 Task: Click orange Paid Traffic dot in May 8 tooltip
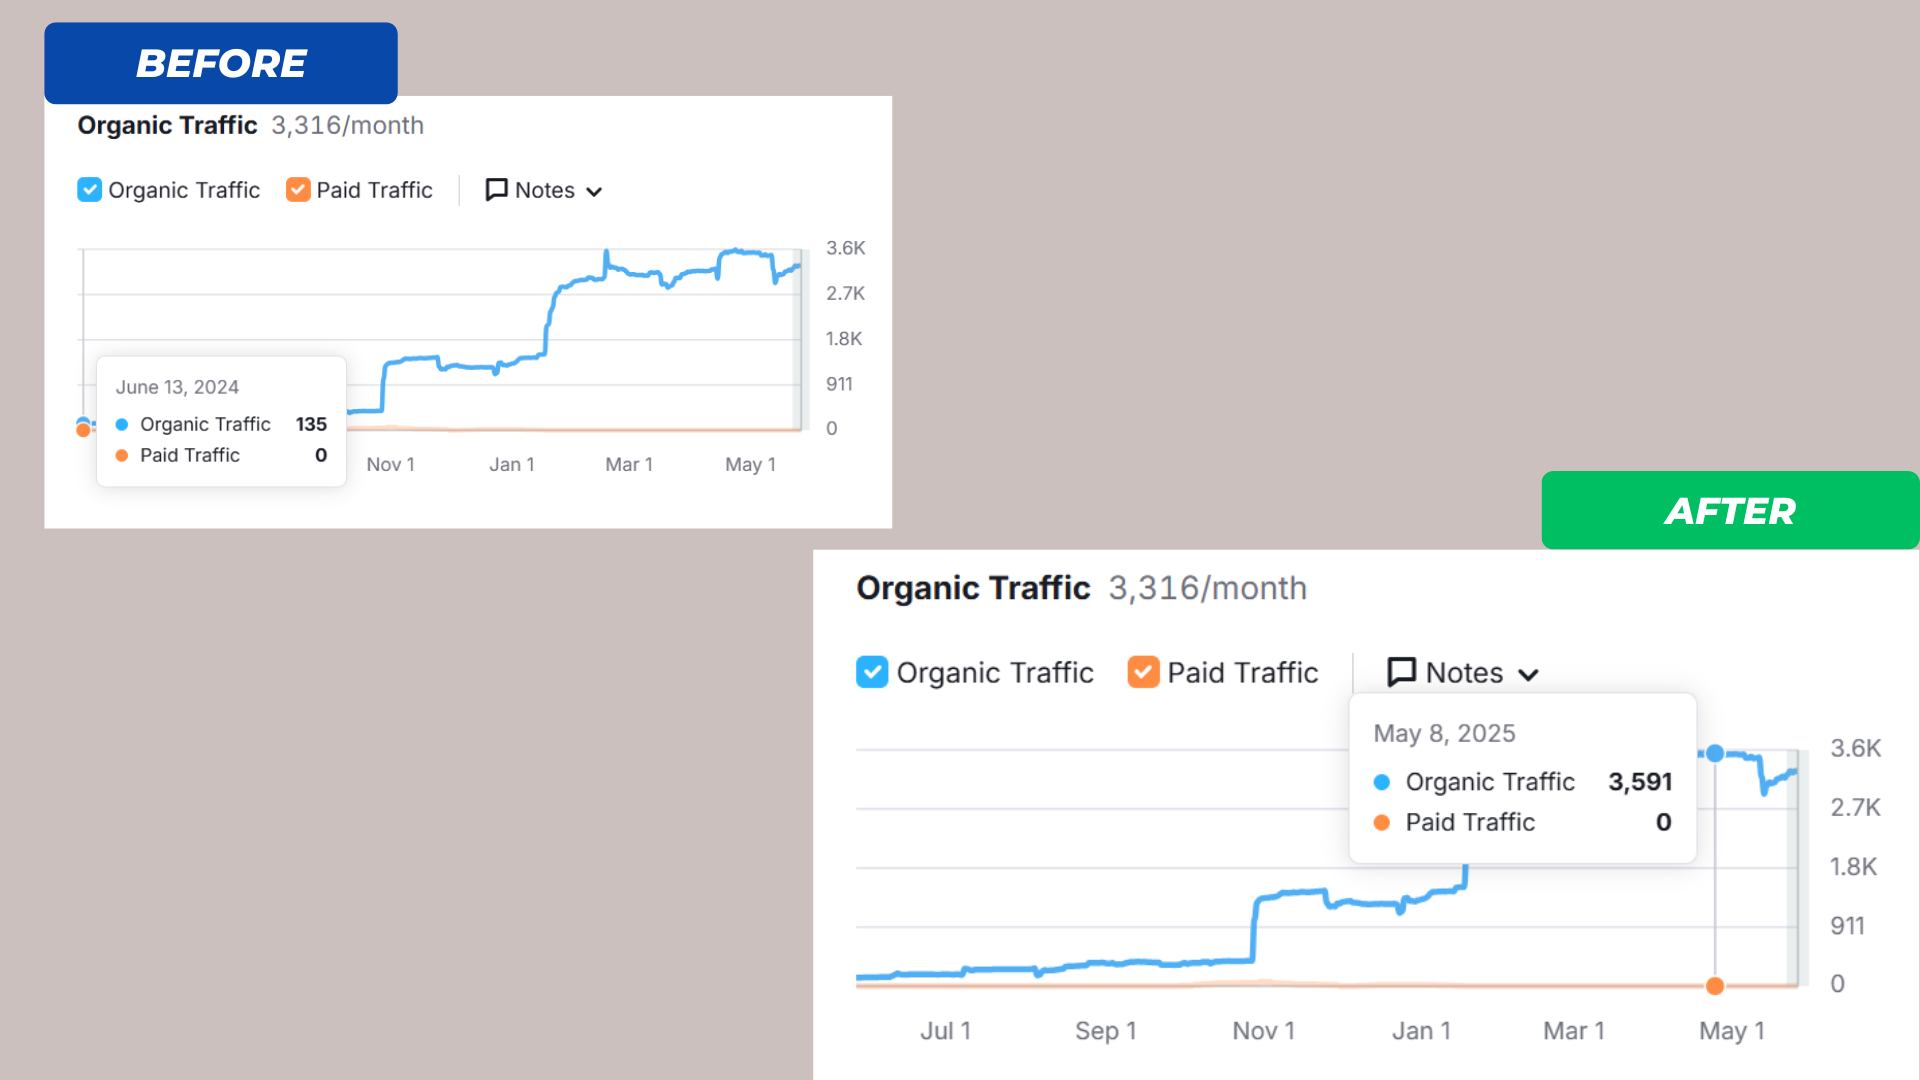[x=1382, y=822]
